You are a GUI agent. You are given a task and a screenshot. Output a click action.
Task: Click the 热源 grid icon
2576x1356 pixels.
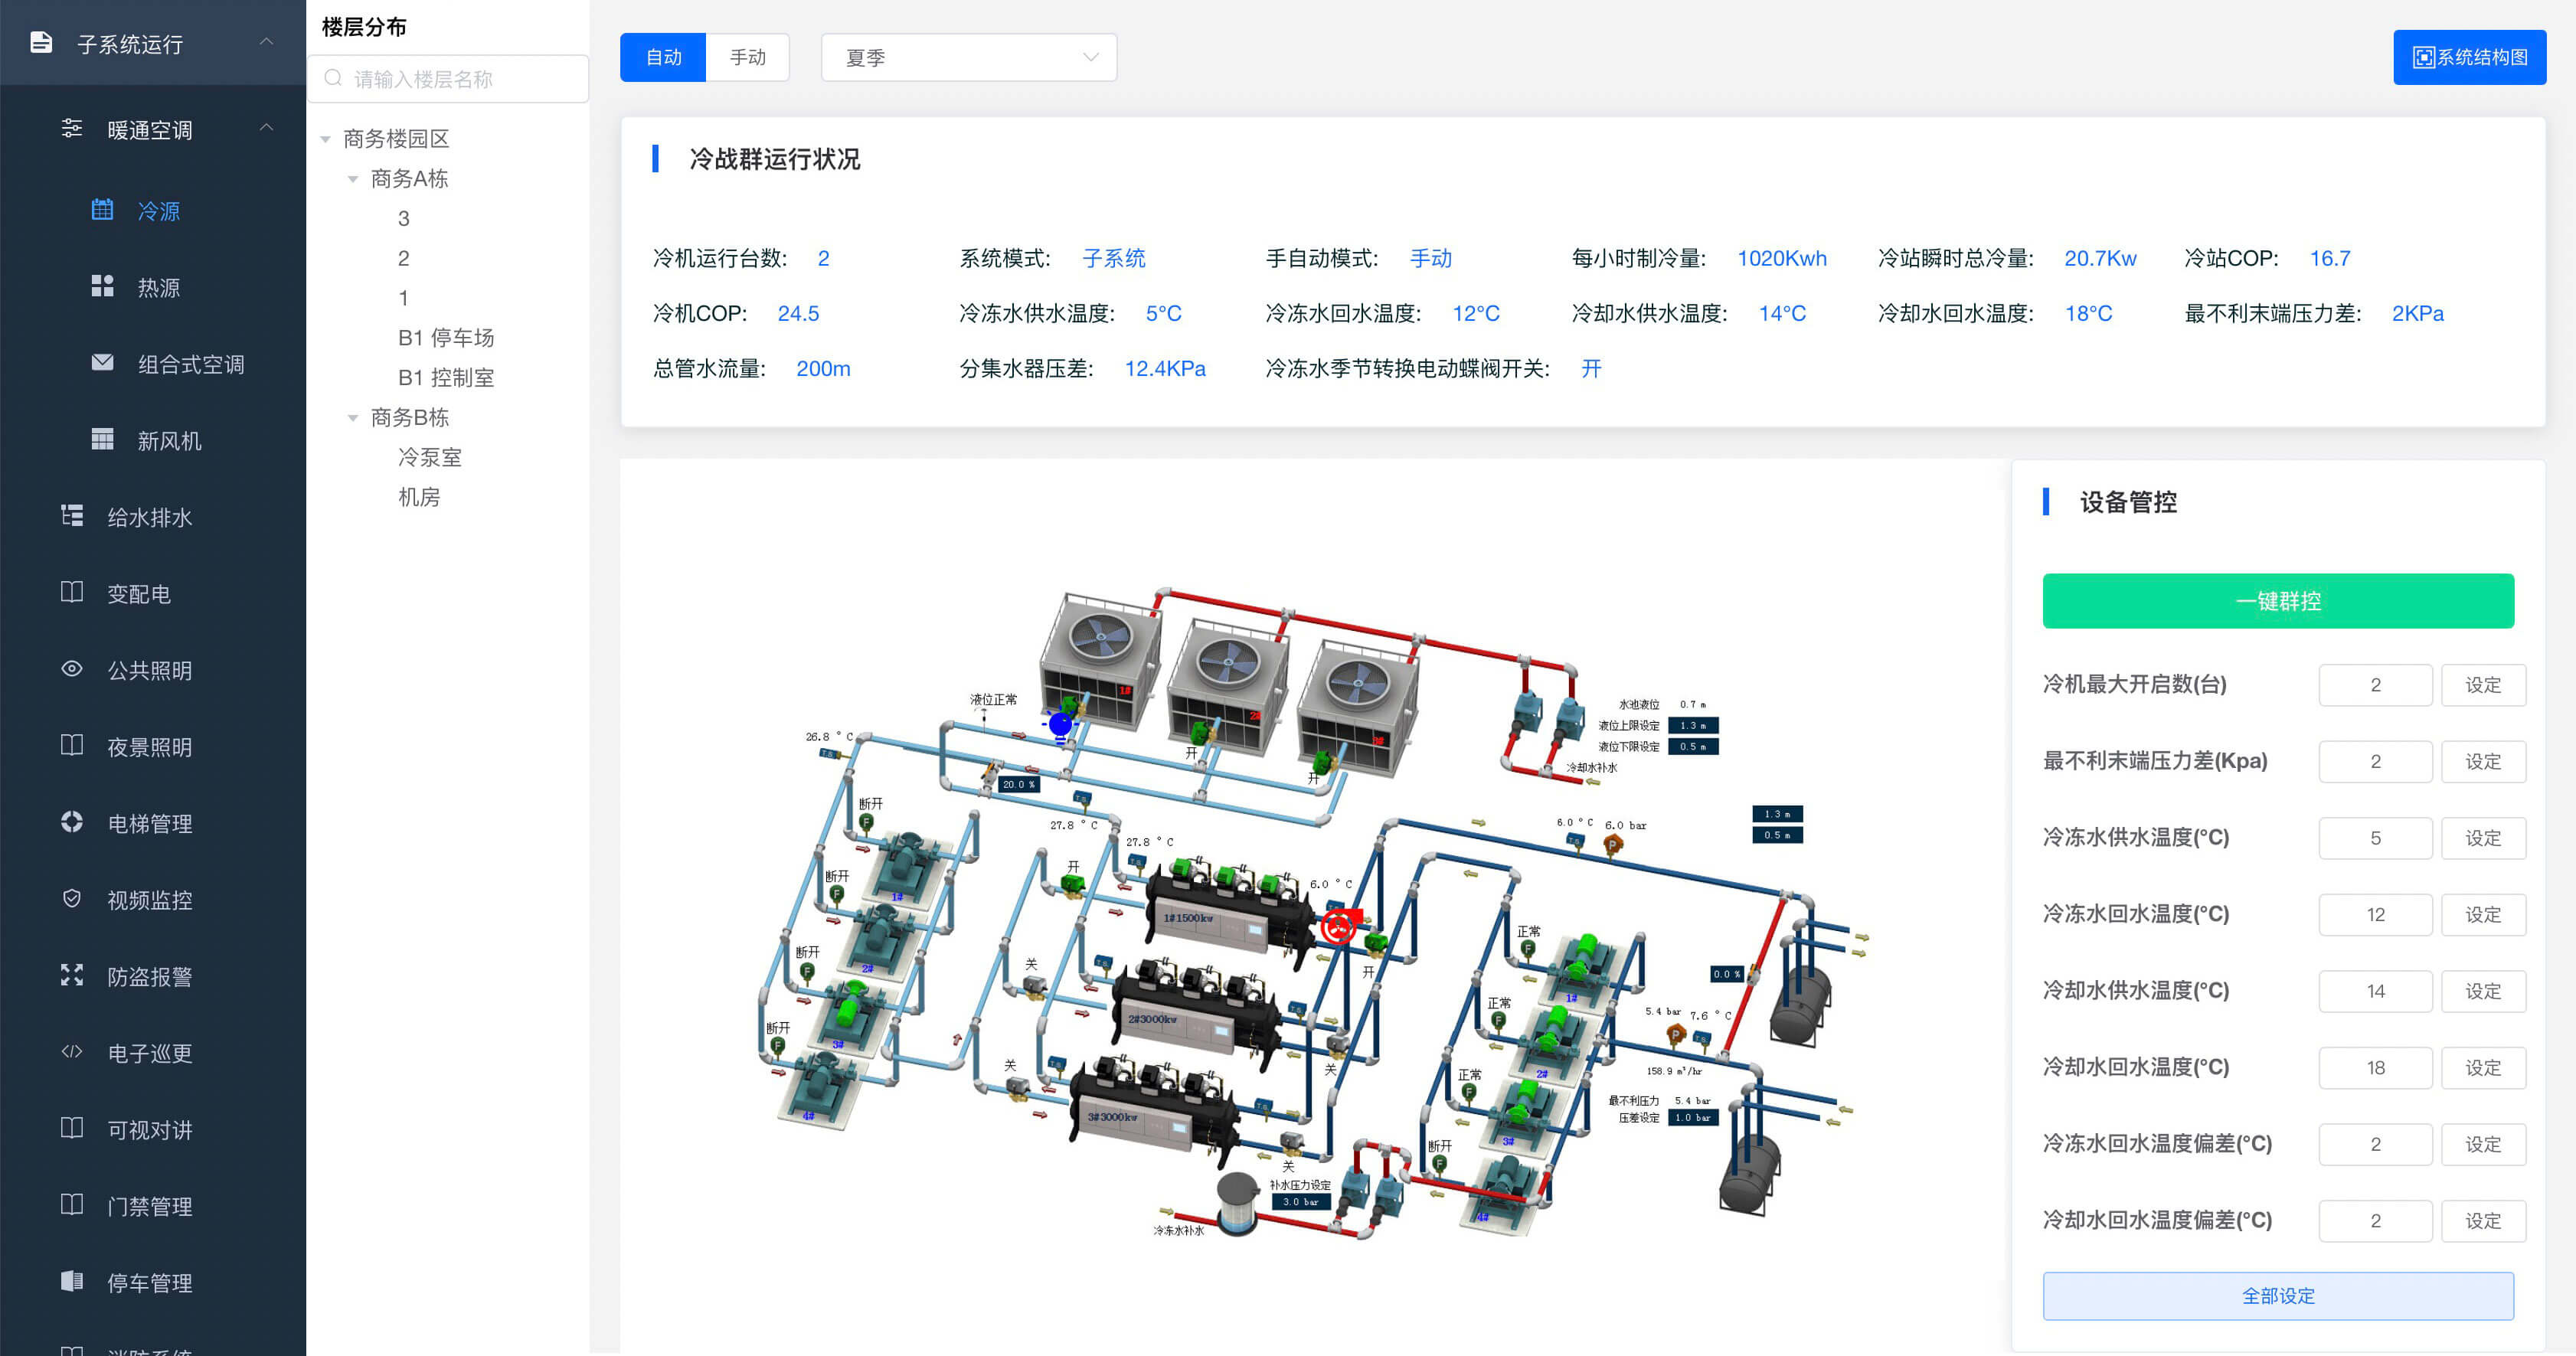click(102, 287)
